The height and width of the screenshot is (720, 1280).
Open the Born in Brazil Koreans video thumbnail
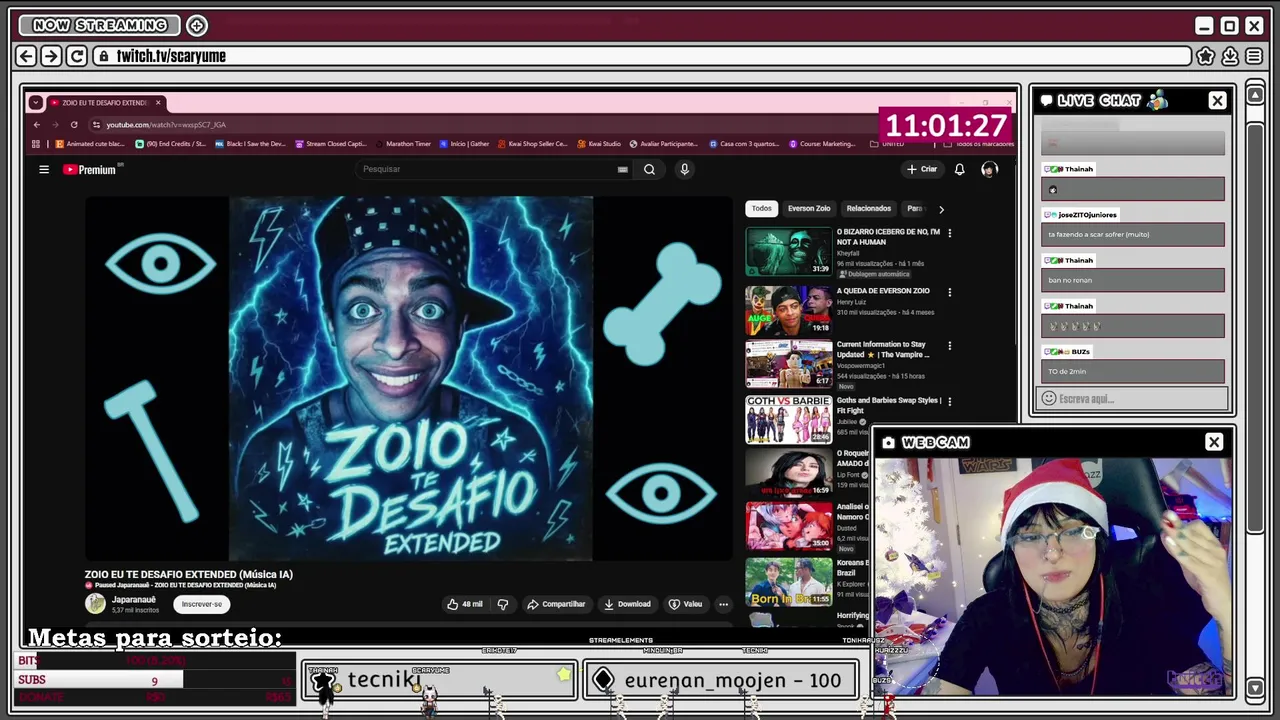click(x=788, y=581)
